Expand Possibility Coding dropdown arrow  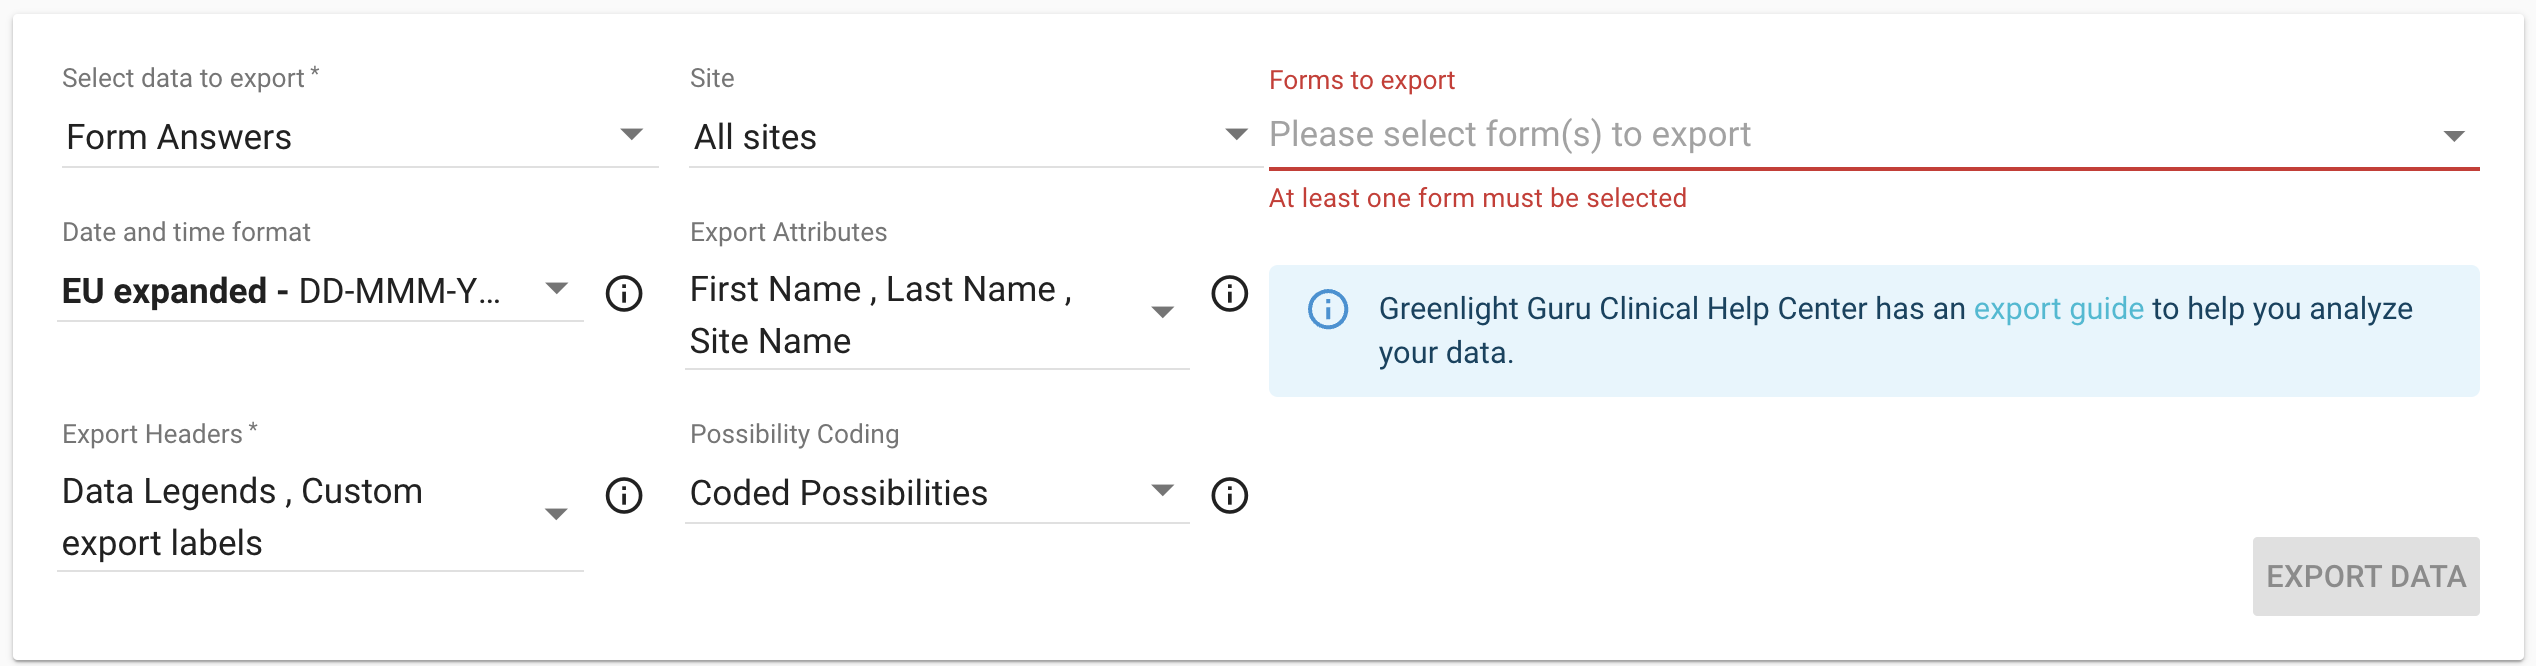pos(1162,491)
